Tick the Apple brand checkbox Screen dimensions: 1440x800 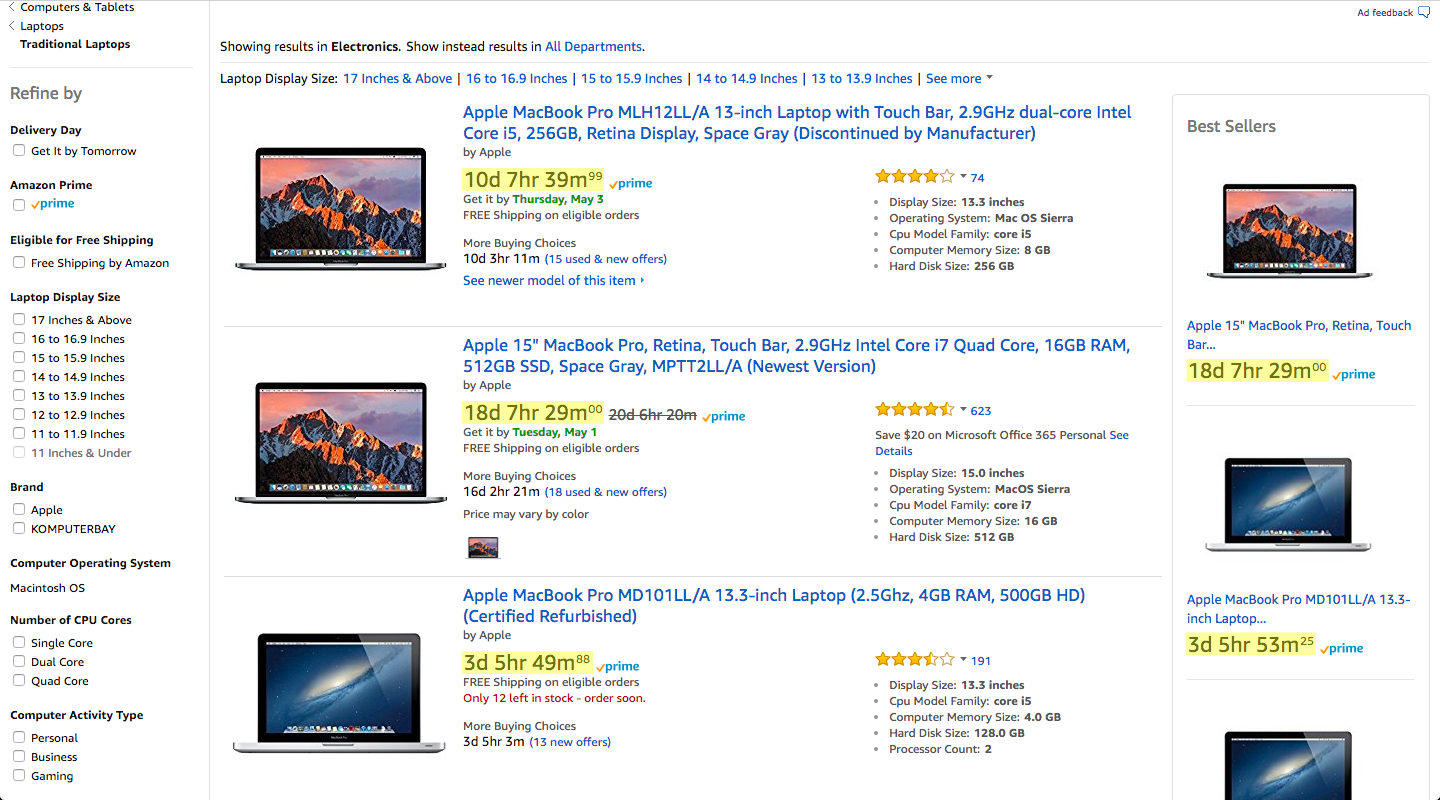tap(18, 510)
